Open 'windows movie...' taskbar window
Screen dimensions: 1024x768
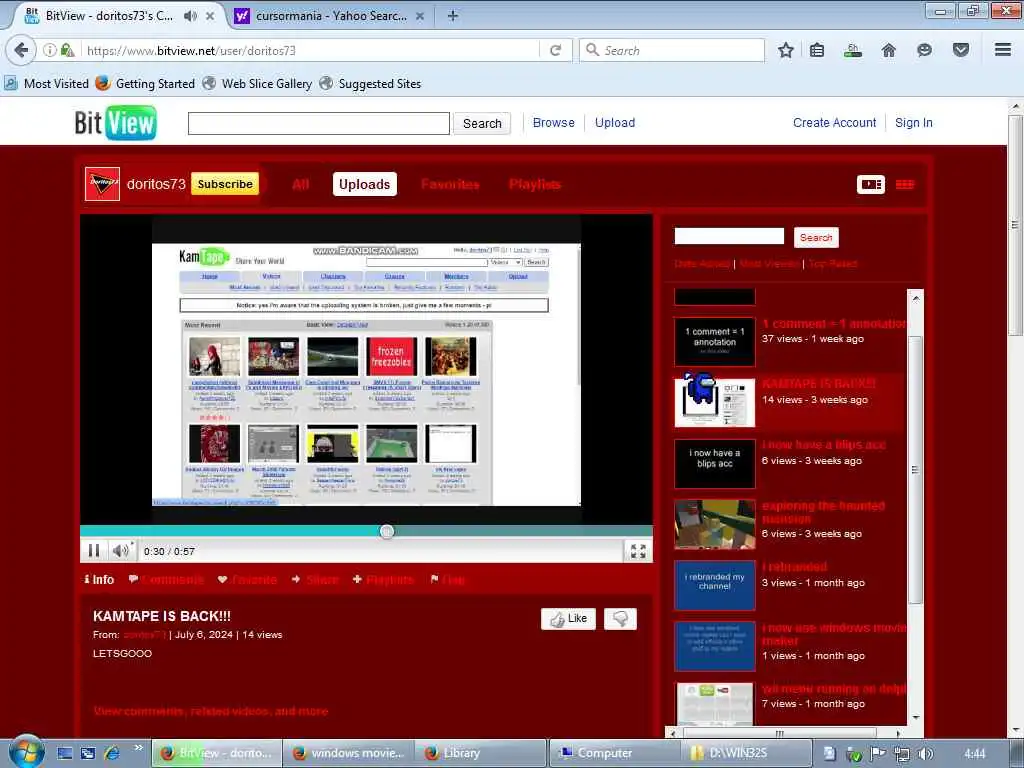click(348, 753)
